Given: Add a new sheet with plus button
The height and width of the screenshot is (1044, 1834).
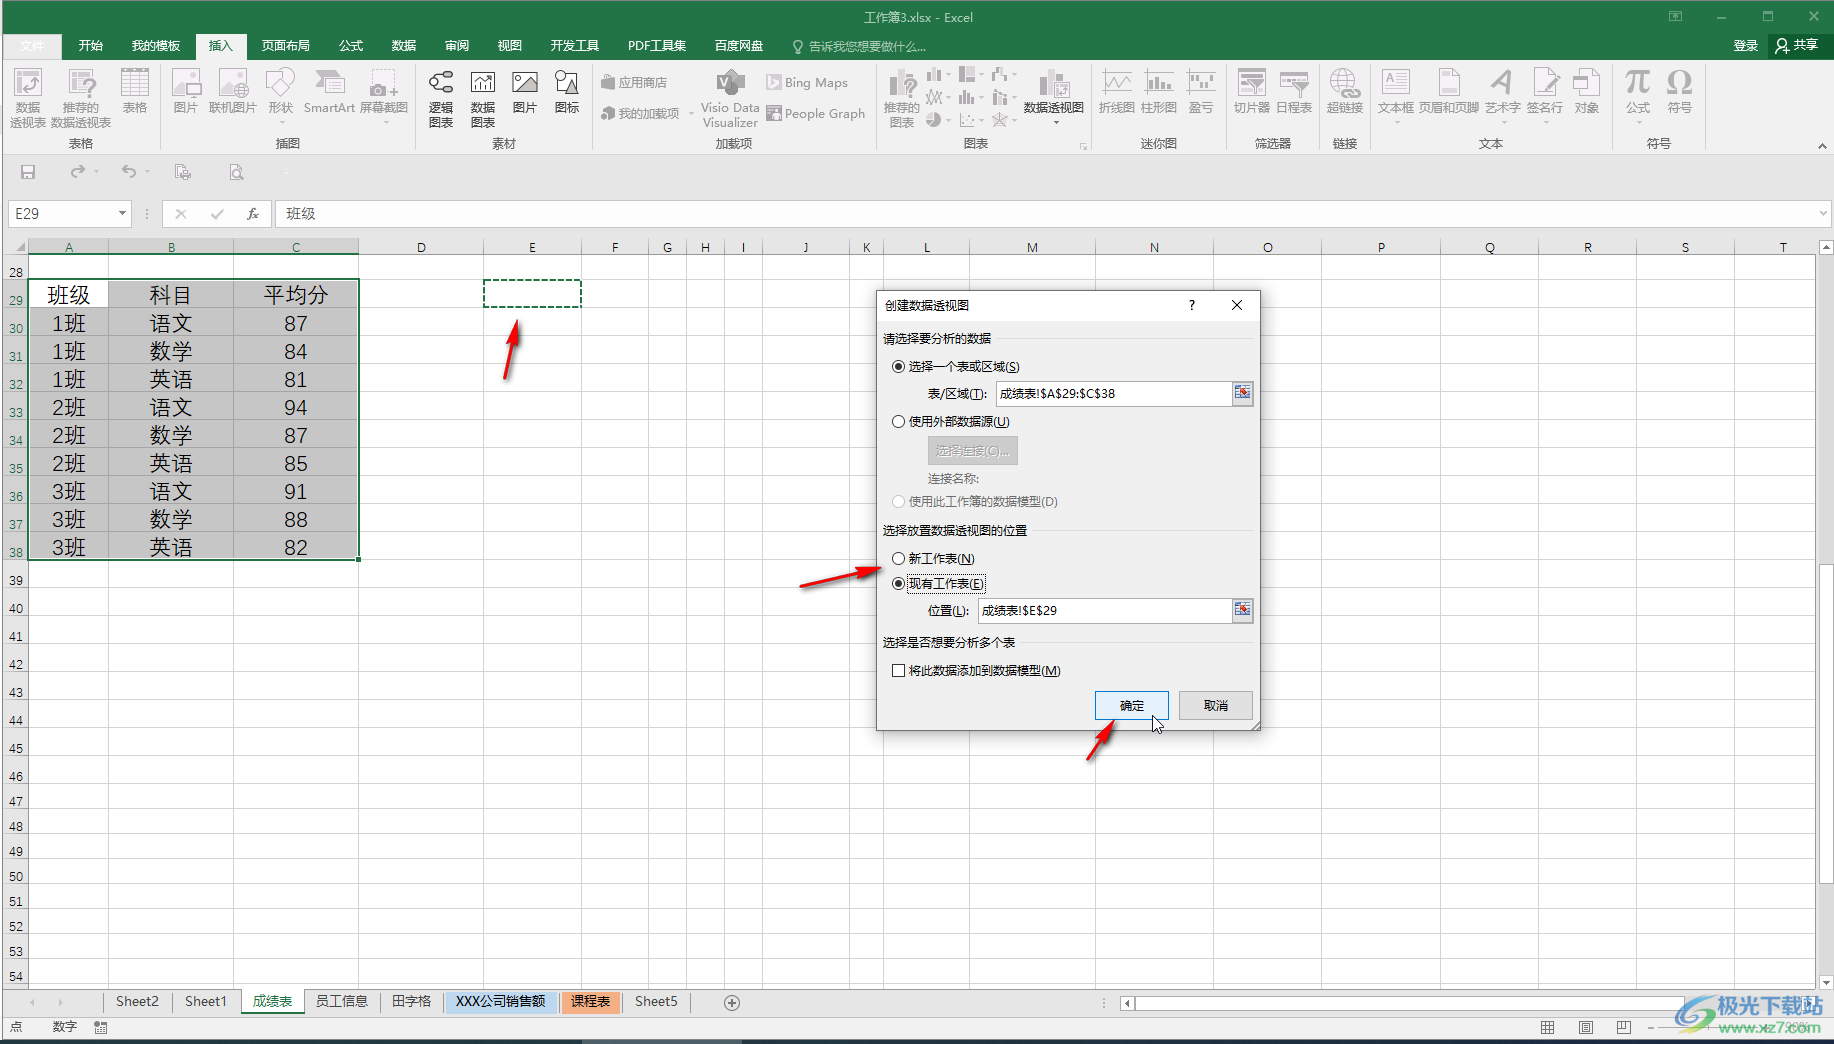Looking at the screenshot, I should [x=732, y=1002].
